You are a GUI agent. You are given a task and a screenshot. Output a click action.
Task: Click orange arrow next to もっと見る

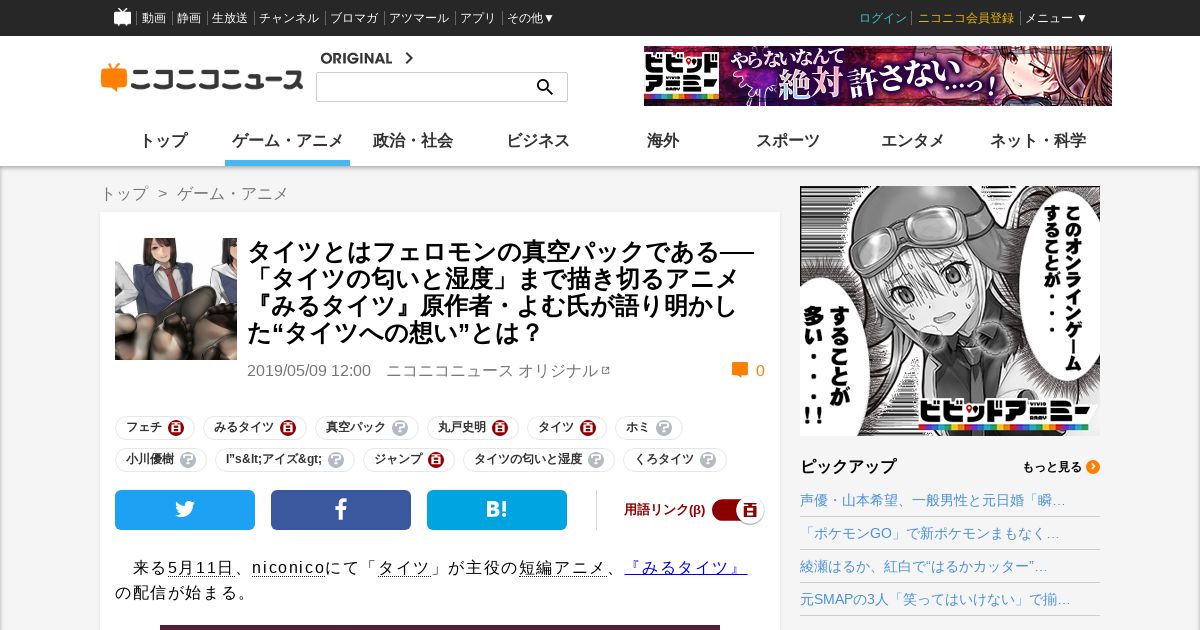click(x=1093, y=467)
